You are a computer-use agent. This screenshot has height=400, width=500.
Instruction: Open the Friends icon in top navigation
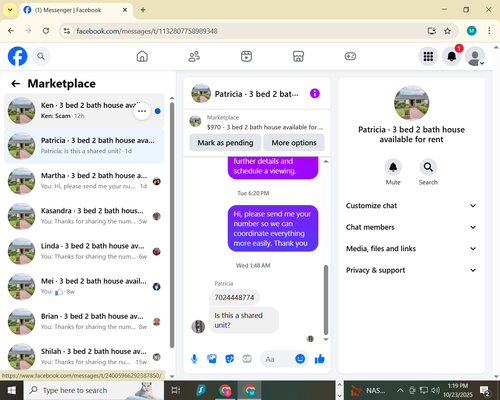coord(194,56)
